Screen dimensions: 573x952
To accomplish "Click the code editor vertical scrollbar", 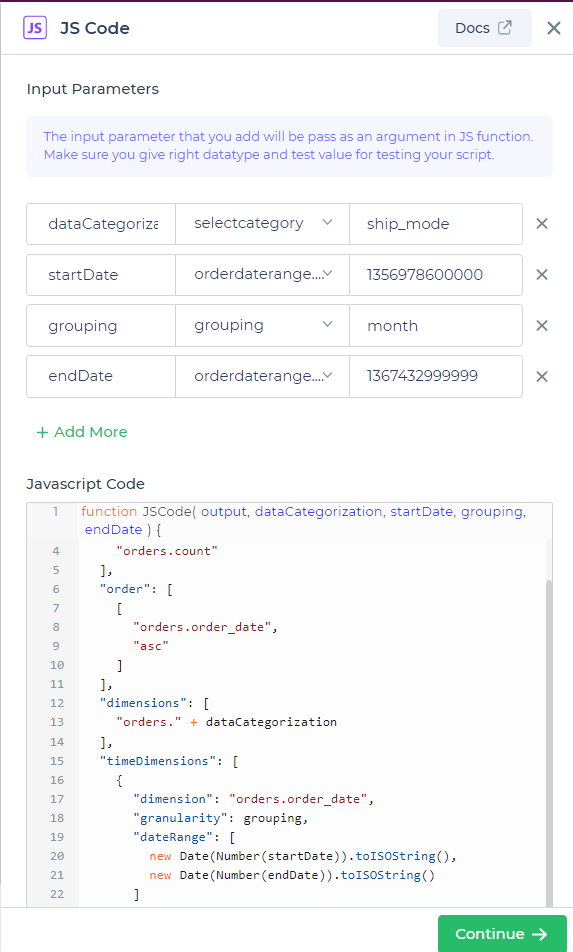I will pos(549,743).
